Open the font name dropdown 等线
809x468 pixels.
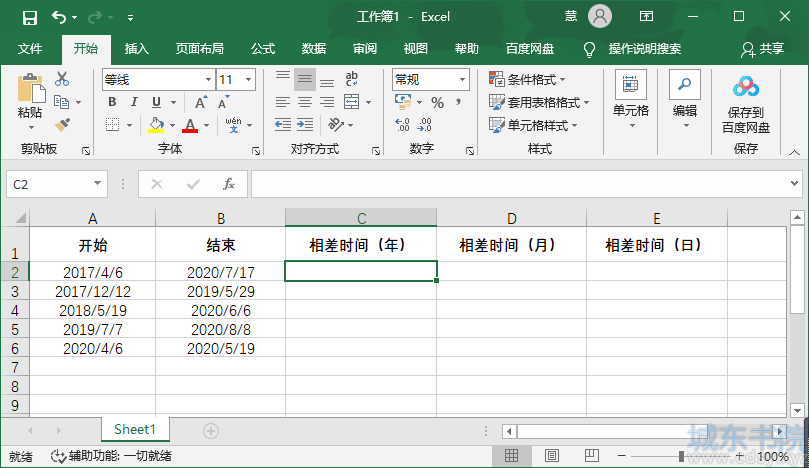coord(208,79)
